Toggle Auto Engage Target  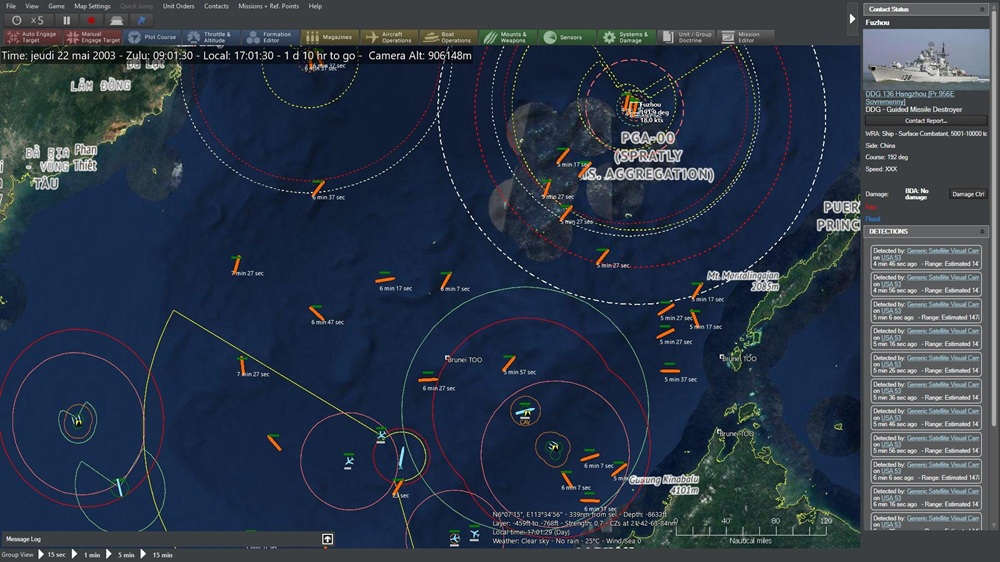(x=33, y=37)
